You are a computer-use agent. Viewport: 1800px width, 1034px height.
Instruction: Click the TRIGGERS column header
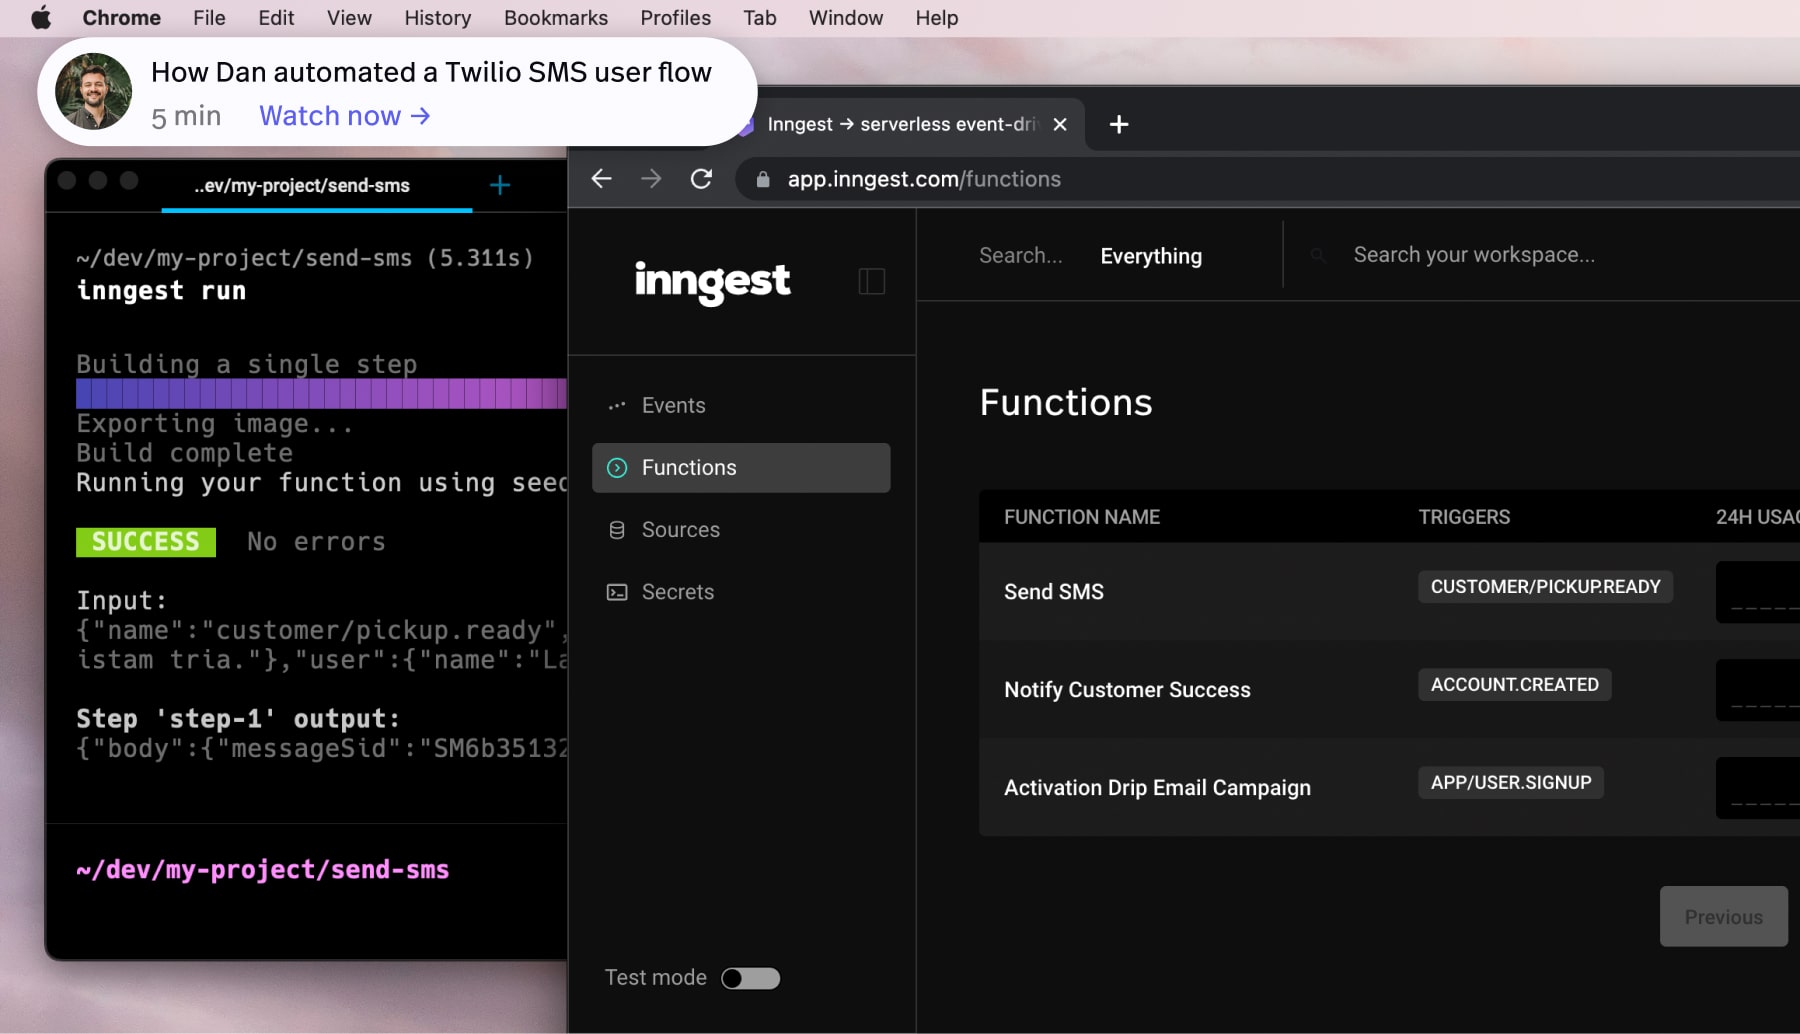click(1464, 517)
